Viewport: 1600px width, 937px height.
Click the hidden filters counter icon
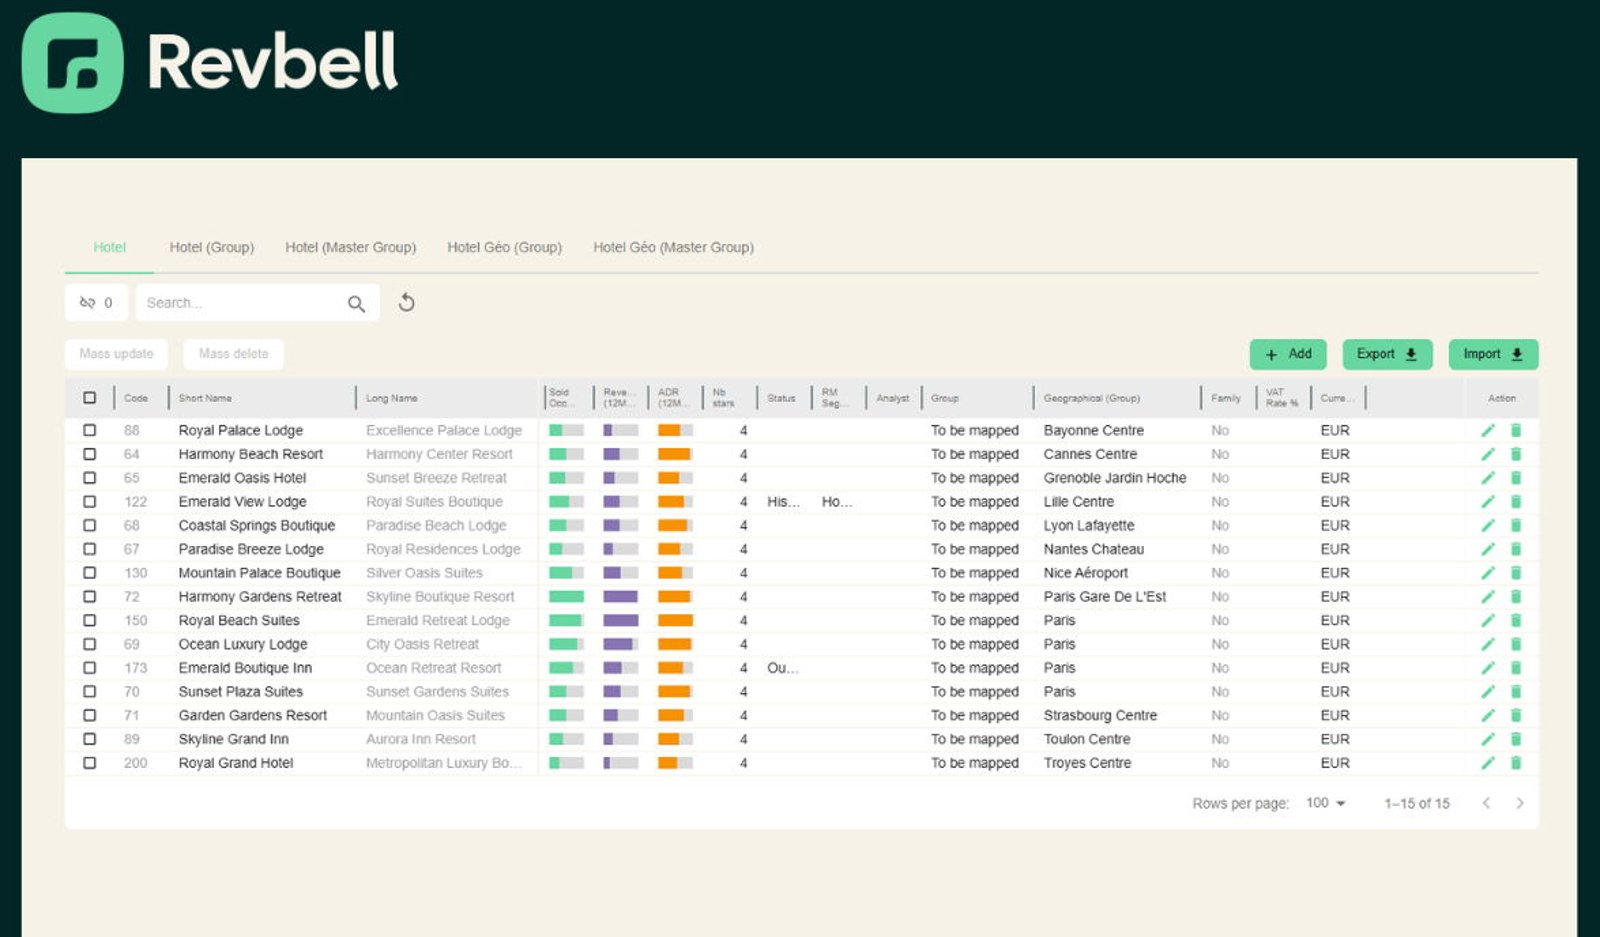[x=88, y=302]
